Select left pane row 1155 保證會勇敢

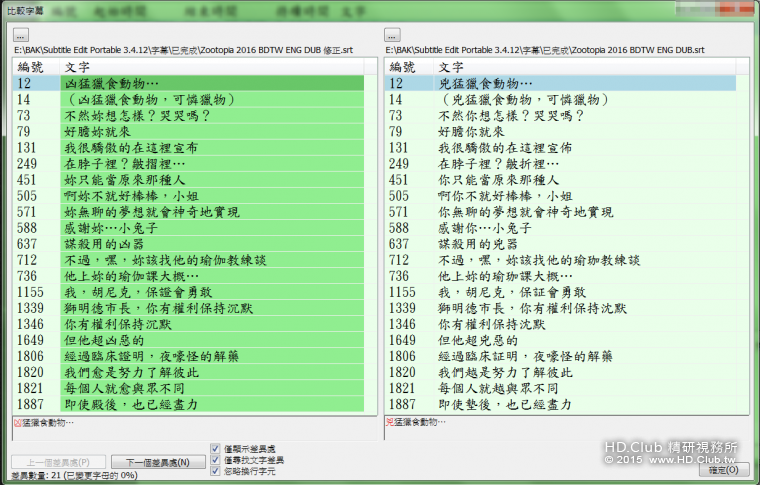pos(189,292)
